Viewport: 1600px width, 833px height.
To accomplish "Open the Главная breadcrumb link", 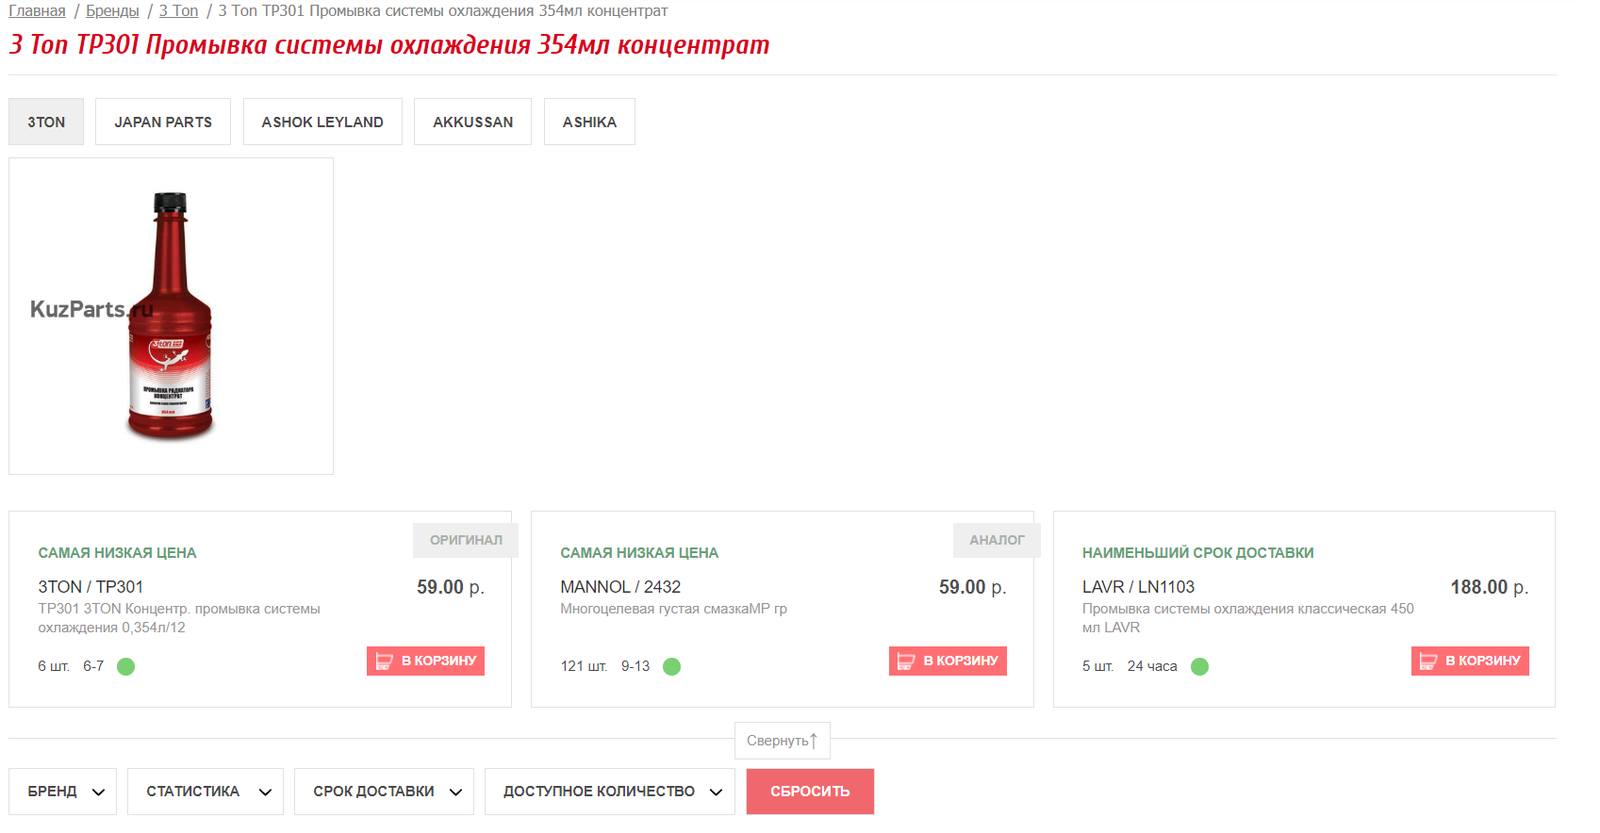I will coord(37,11).
